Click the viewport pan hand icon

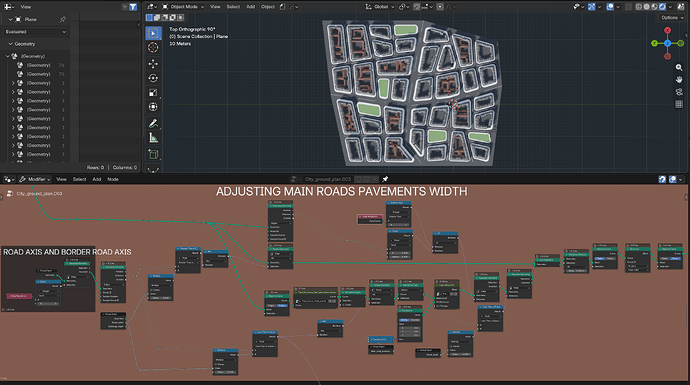[x=679, y=80]
